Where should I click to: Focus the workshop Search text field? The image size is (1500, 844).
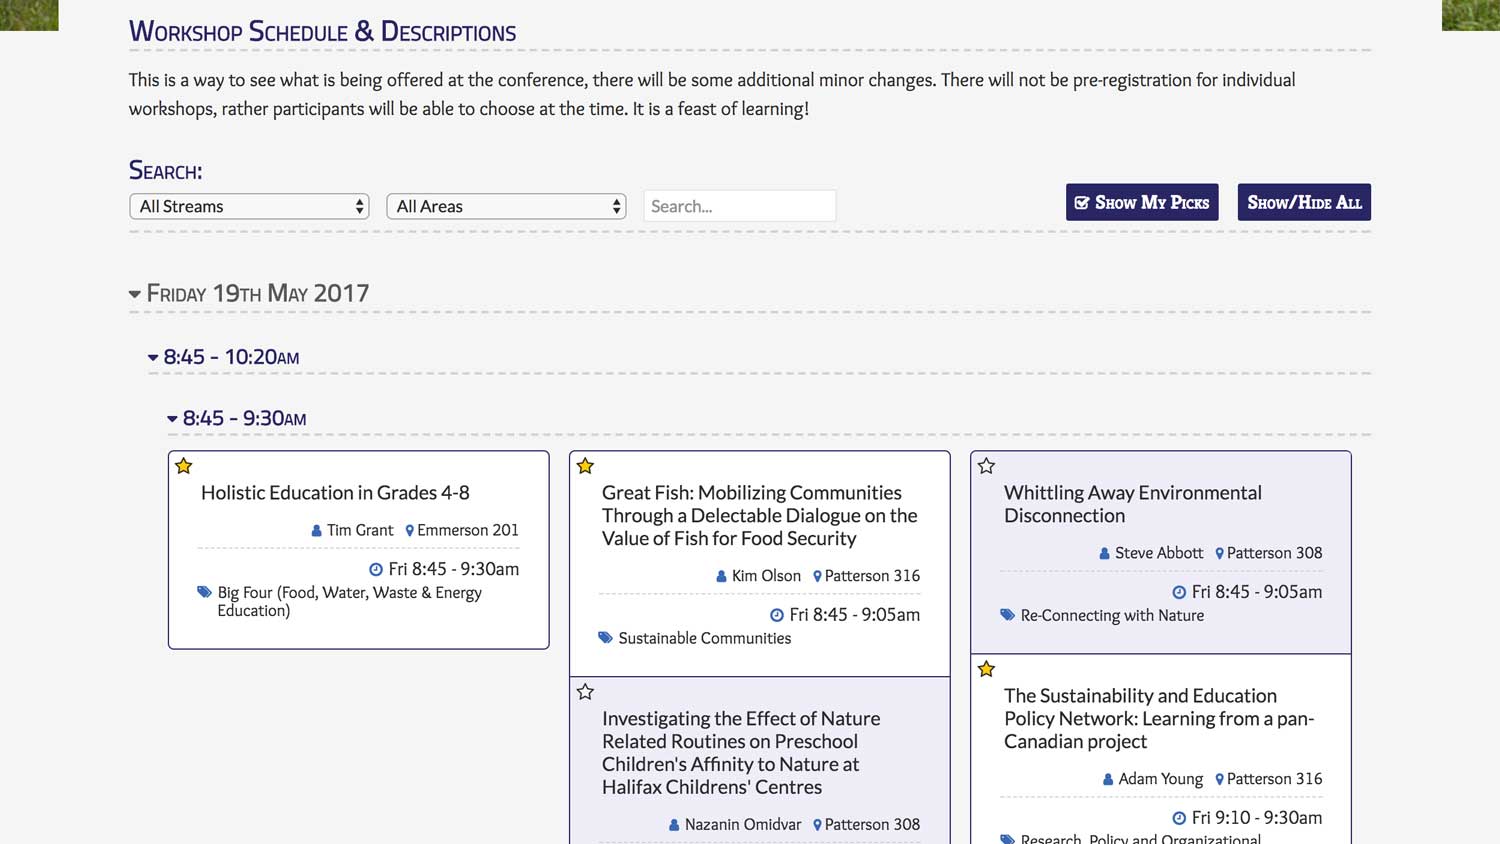pos(740,206)
